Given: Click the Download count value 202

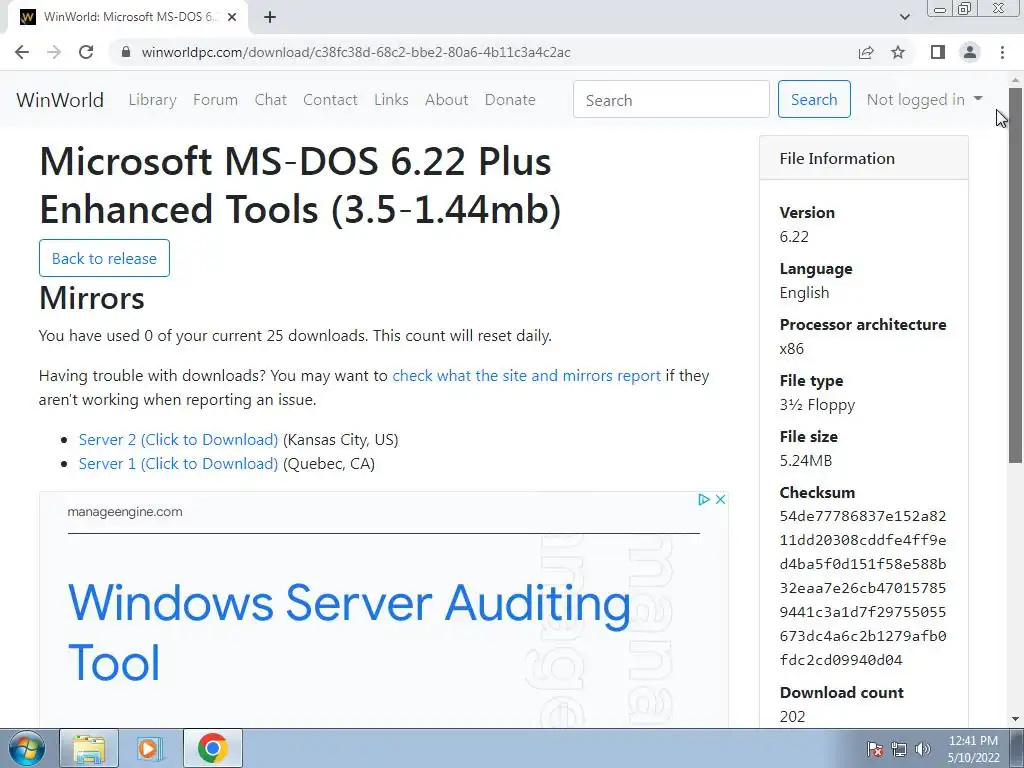Looking at the screenshot, I should click(792, 716).
